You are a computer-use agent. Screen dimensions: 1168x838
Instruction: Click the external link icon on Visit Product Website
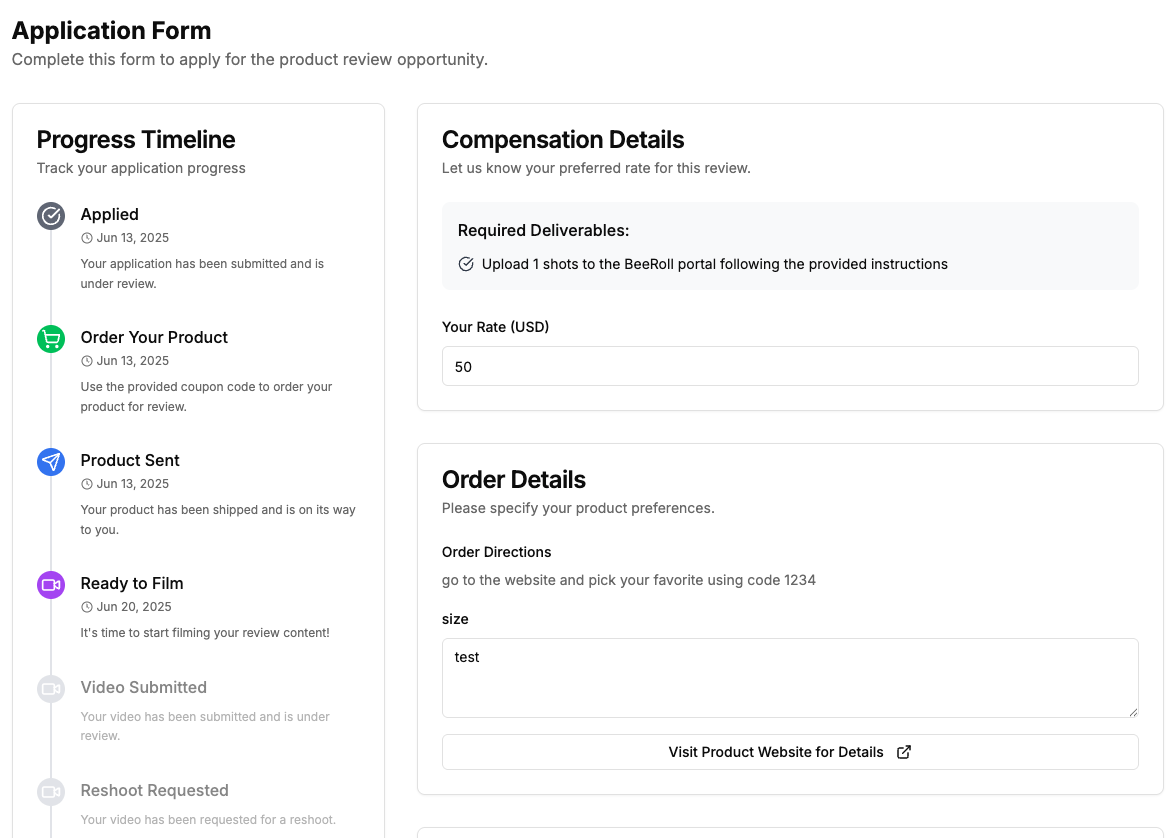point(904,752)
